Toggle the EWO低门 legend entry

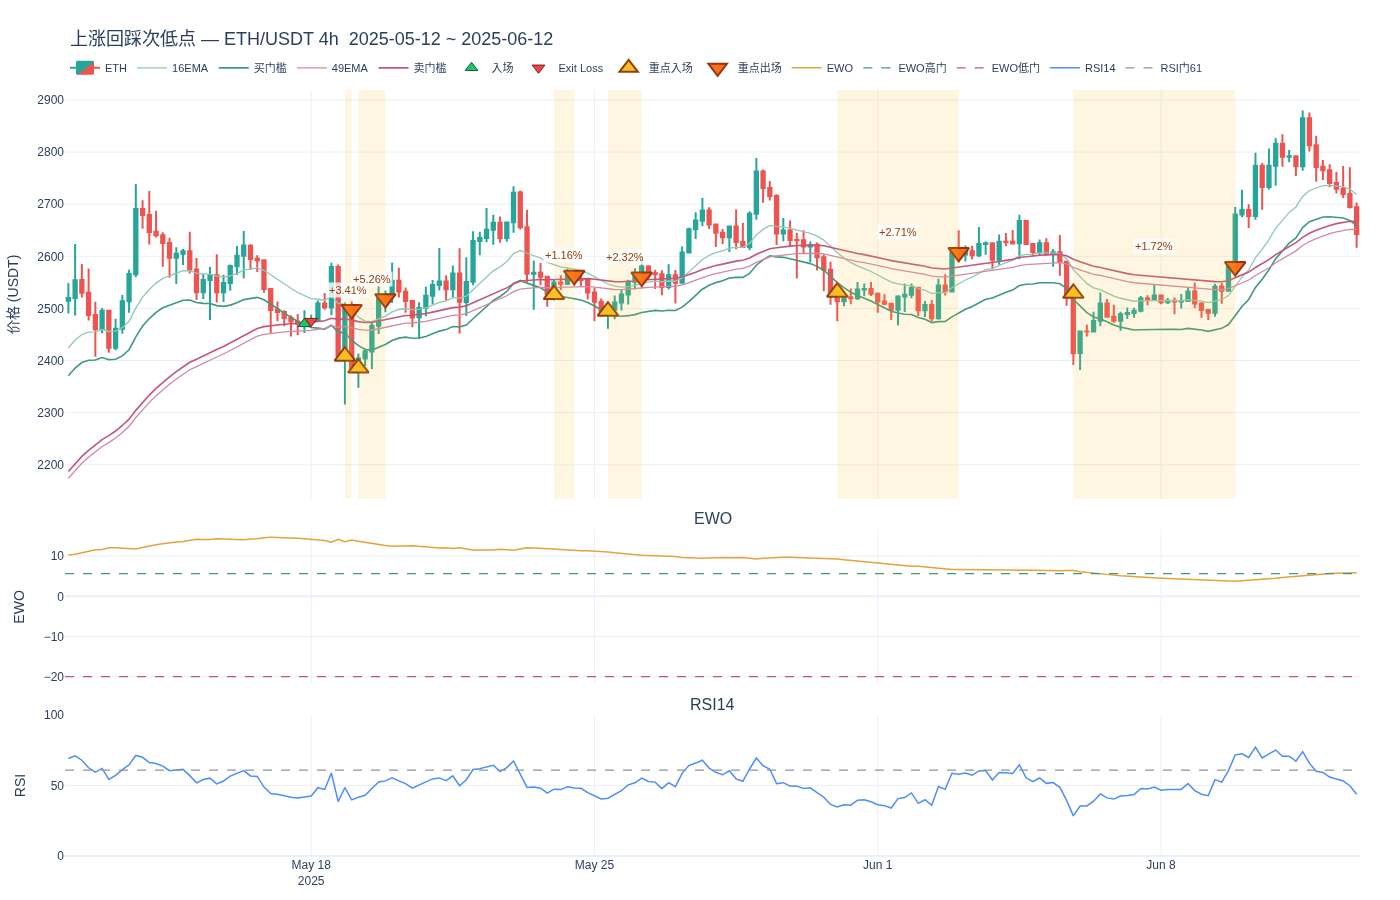coord(998,68)
